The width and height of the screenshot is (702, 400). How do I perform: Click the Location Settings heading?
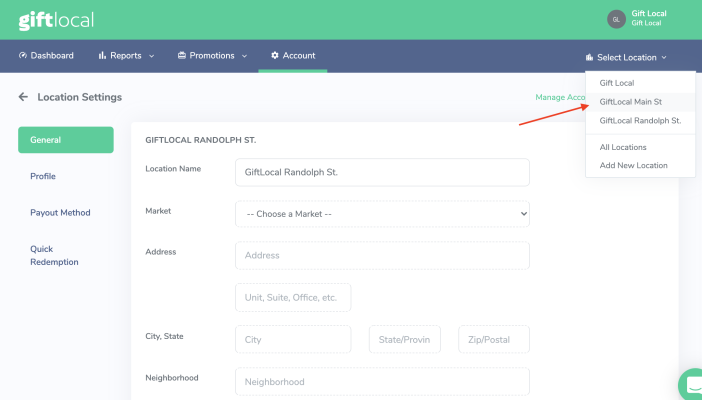tap(80, 97)
